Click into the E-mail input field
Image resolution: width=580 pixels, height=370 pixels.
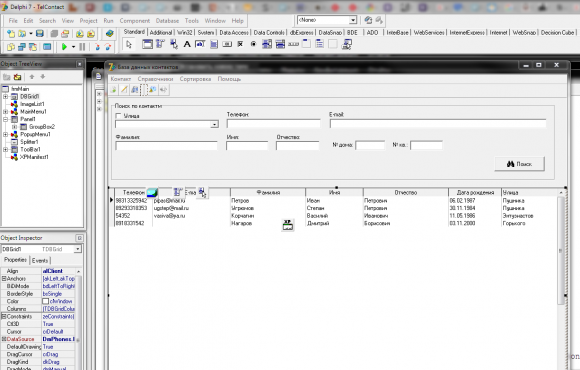click(x=438, y=124)
